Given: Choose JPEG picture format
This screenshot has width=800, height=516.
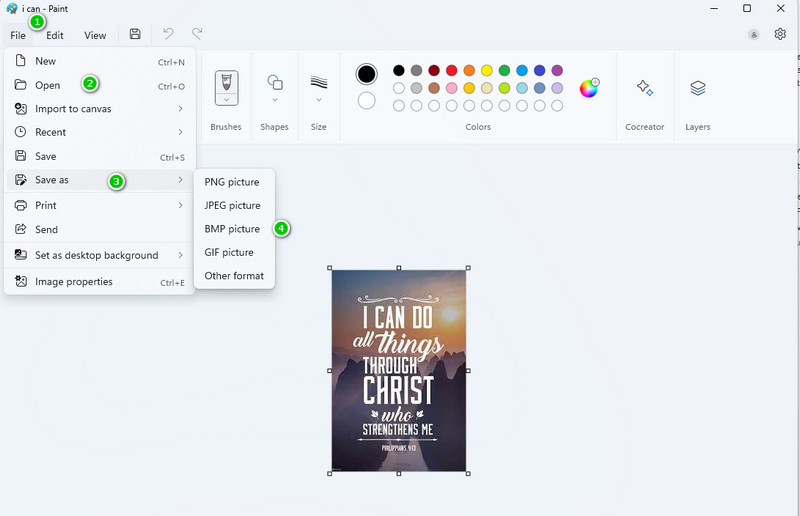Looking at the screenshot, I should (232, 205).
